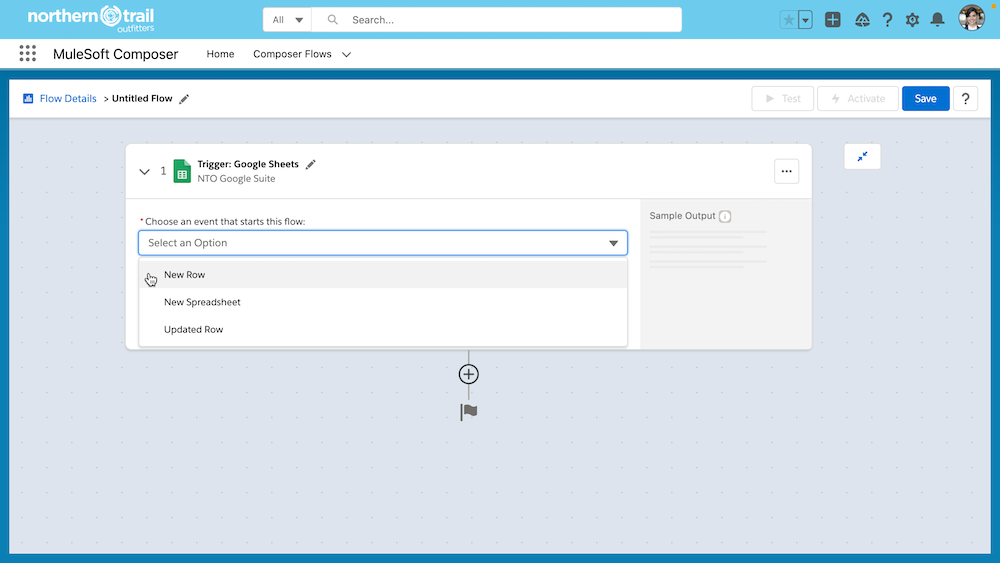The width and height of the screenshot is (1000, 563).
Task: Click the Activate button
Action: [x=858, y=98]
